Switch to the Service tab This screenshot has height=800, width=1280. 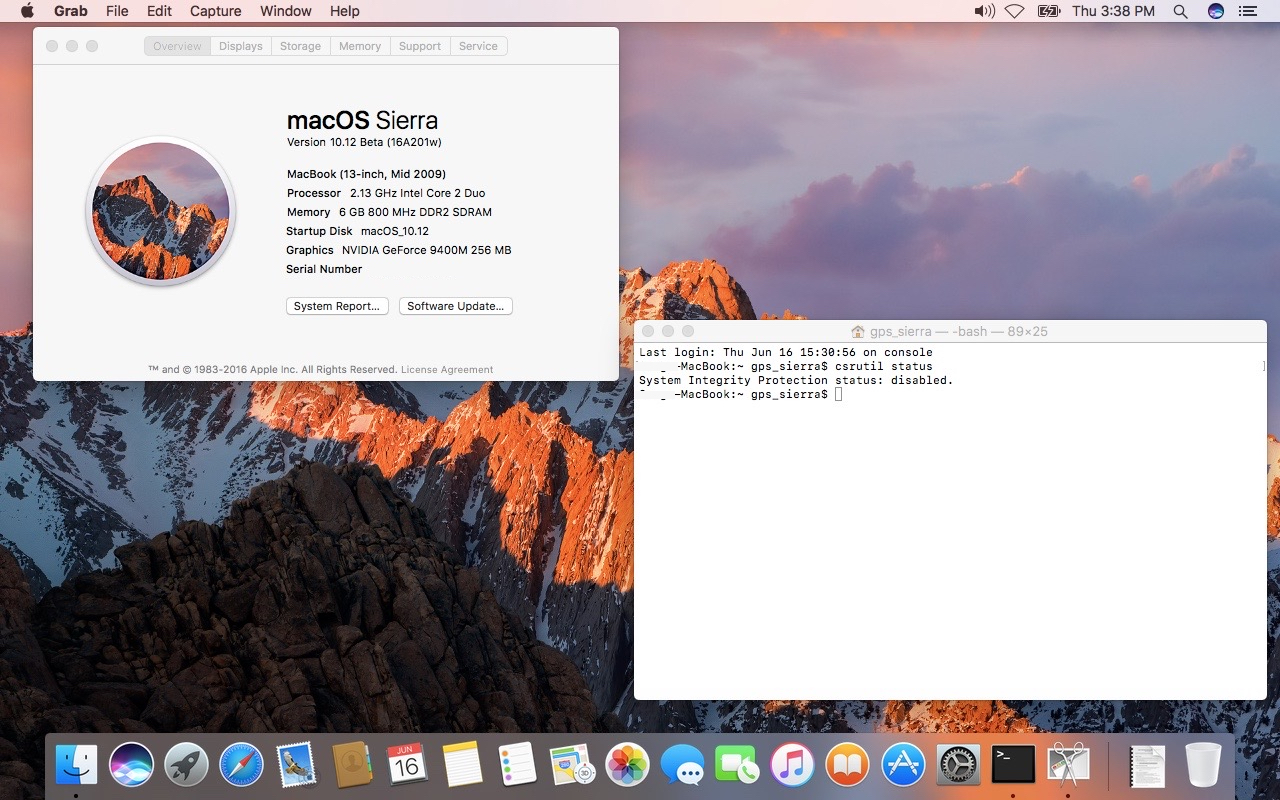(478, 46)
